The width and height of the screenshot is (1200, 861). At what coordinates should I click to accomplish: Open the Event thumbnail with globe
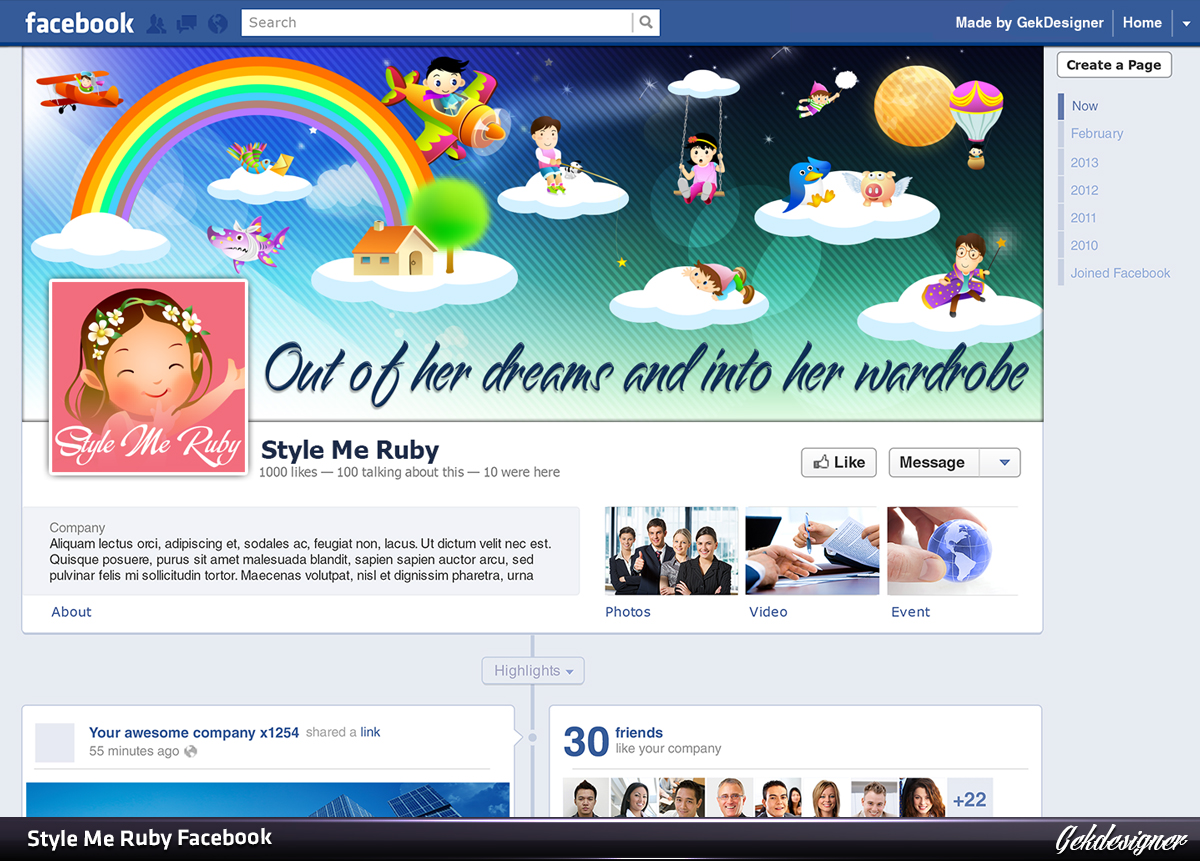point(952,551)
